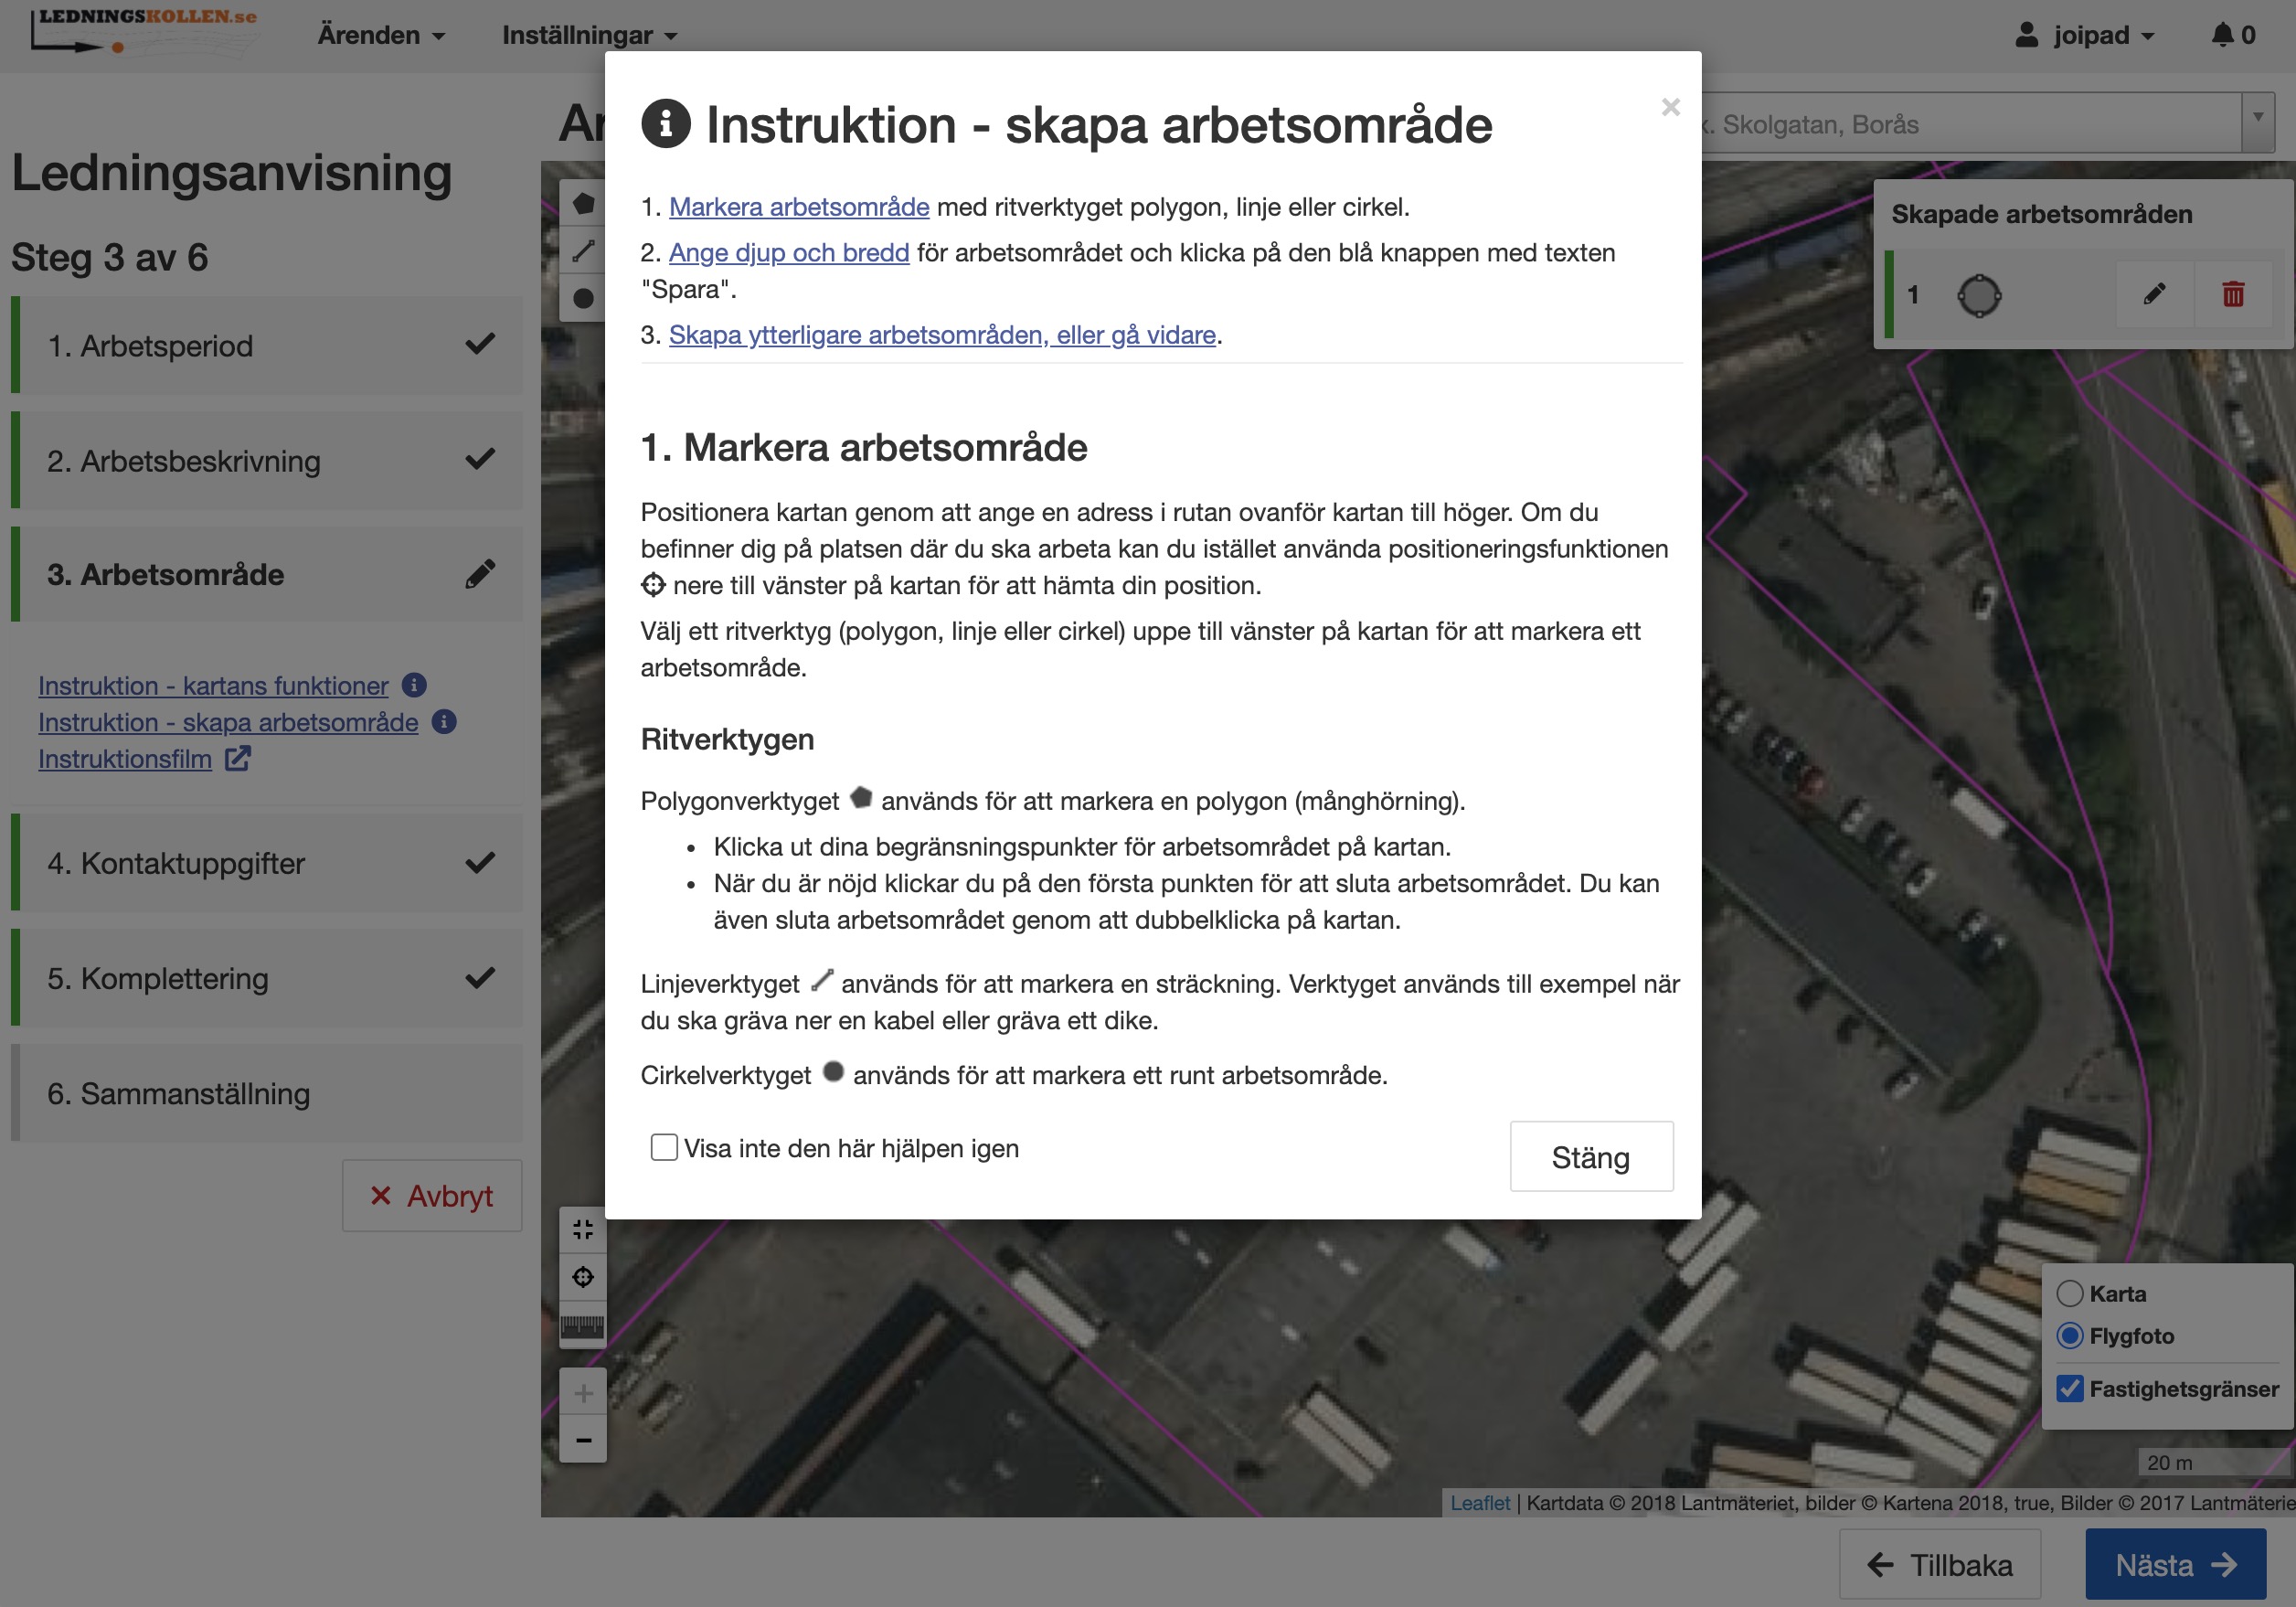2296x1607 pixels.
Task: Select the line drawing tool on map
Action: point(583,251)
